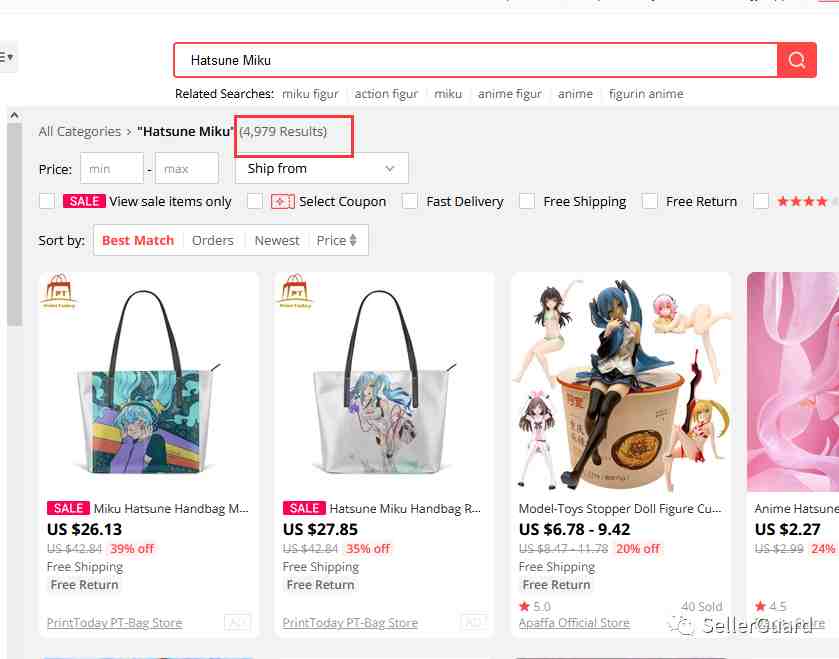
Task: Click the scroll-up arrow at left scrollbar top
Action: click(x=14, y=115)
